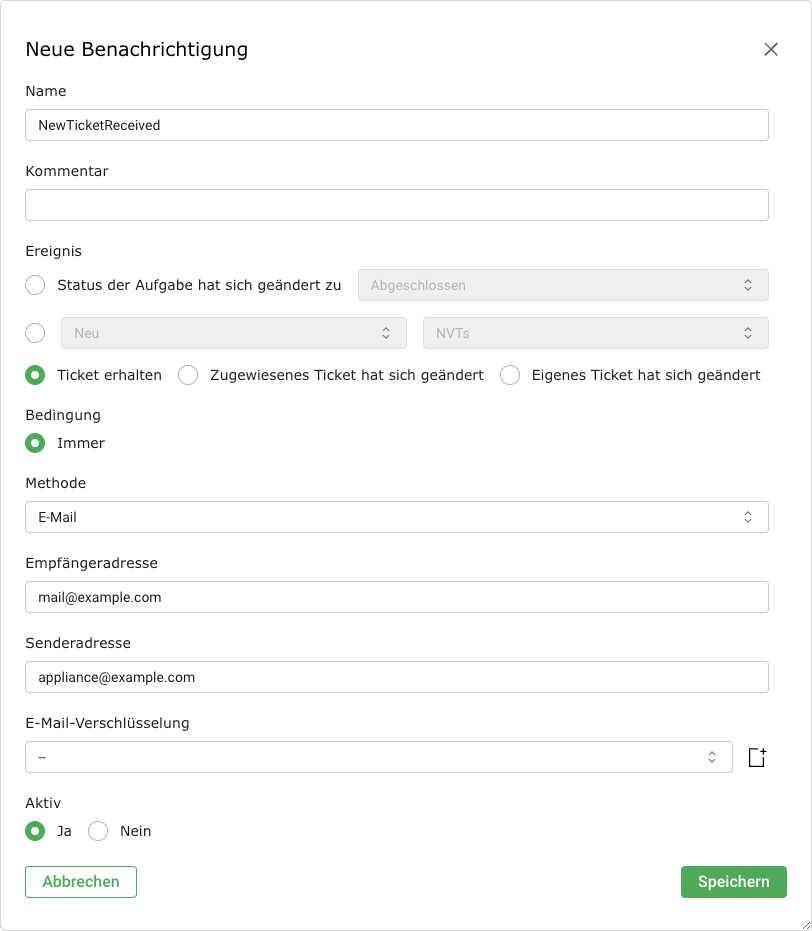The image size is (812, 931).
Task: Click the Empfängeradresse field
Action: (x=396, y=597)
